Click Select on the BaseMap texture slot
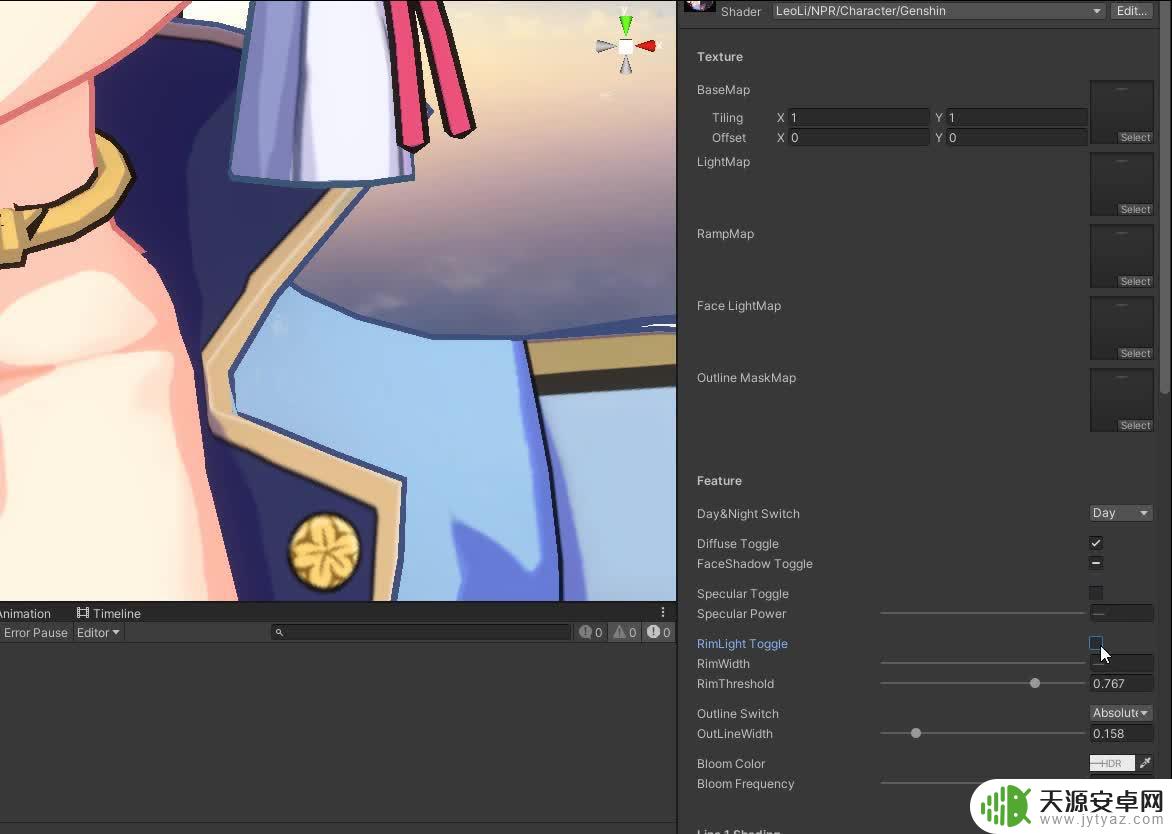Image resolution: width=1172 pixels, height=834 pixels. coord(1135,138)
